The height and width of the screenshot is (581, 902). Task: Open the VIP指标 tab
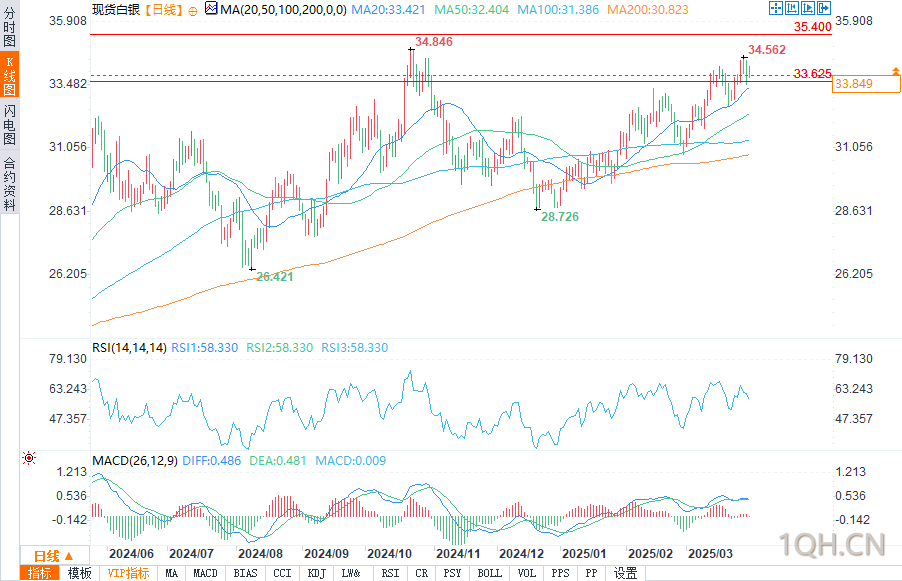[128, 573]
